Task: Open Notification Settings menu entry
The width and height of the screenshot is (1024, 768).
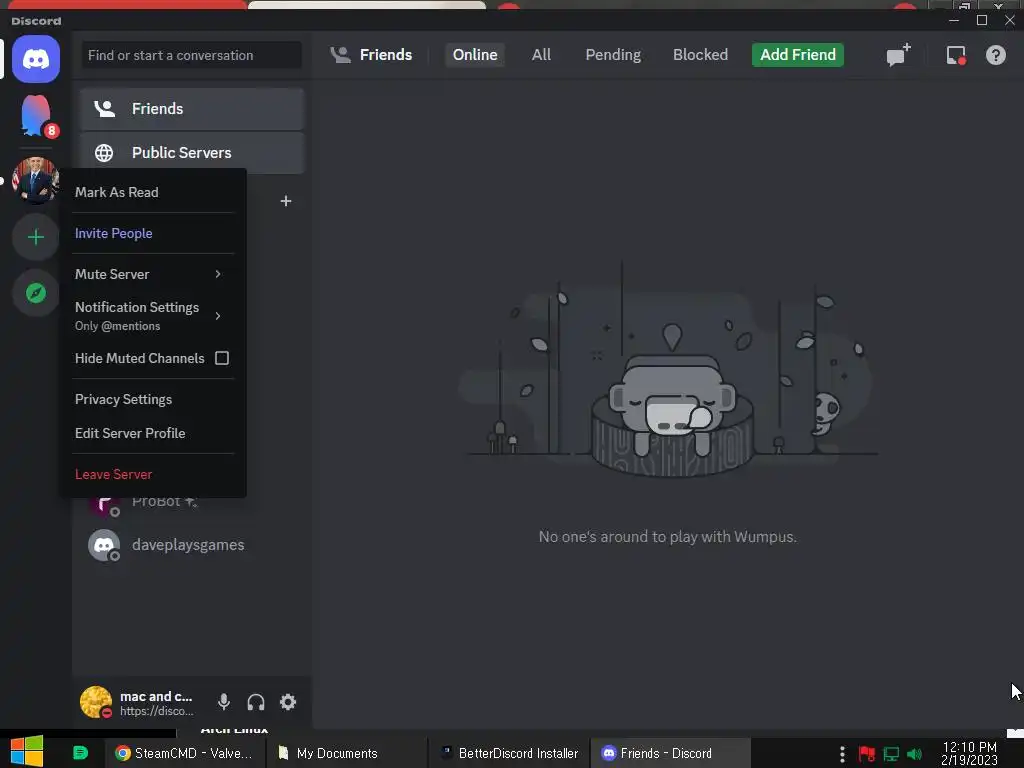Action: pyautogui.click(x=153, y=316)
